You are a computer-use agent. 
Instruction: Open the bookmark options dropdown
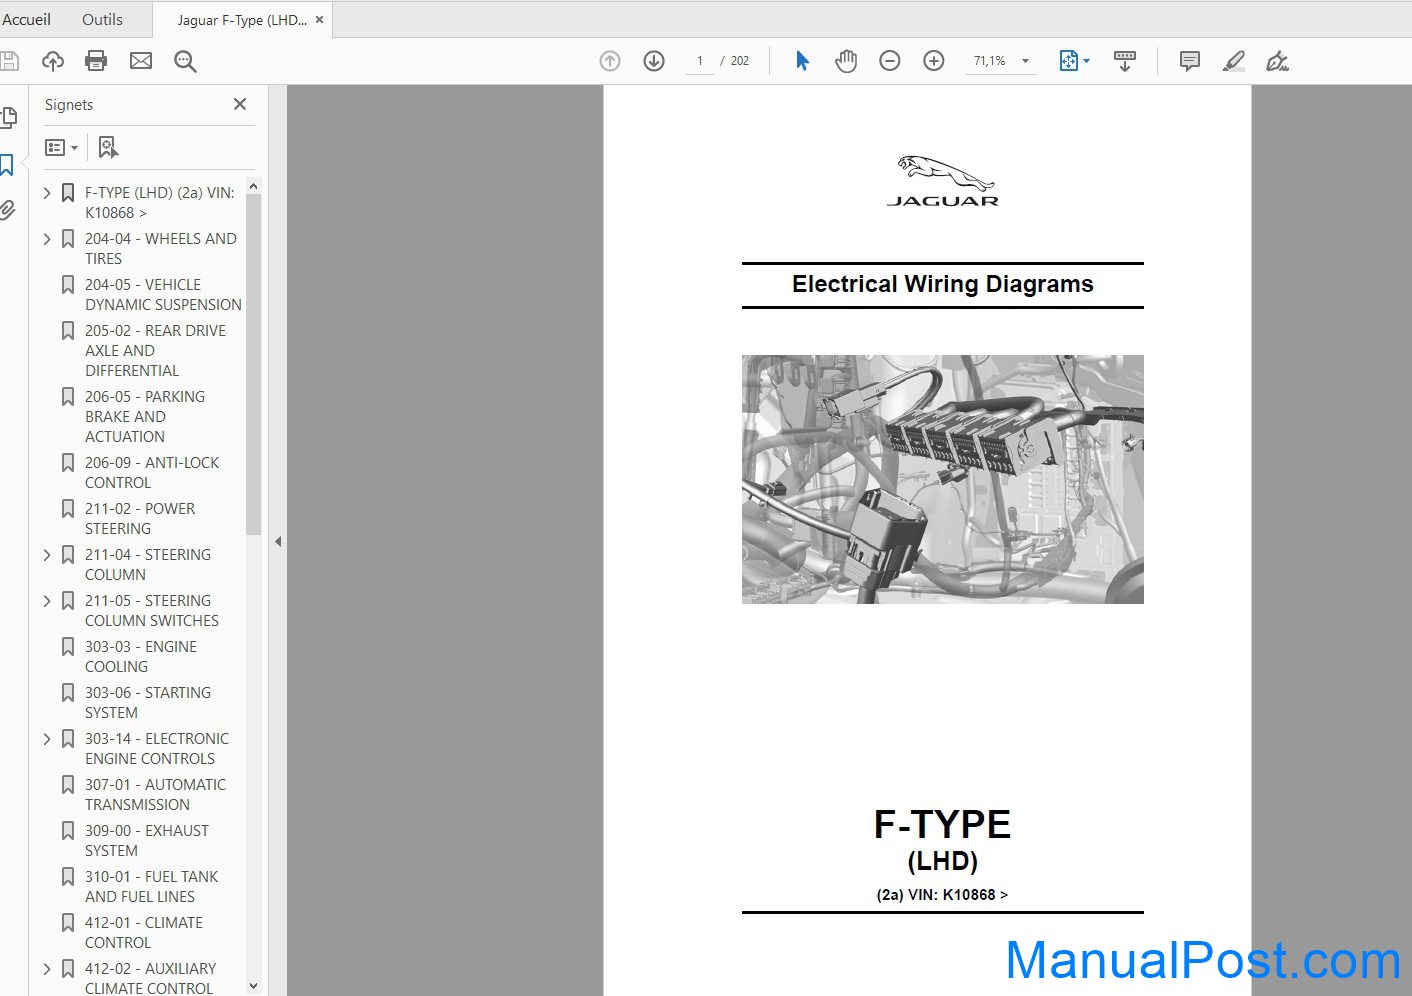(61, 147)
